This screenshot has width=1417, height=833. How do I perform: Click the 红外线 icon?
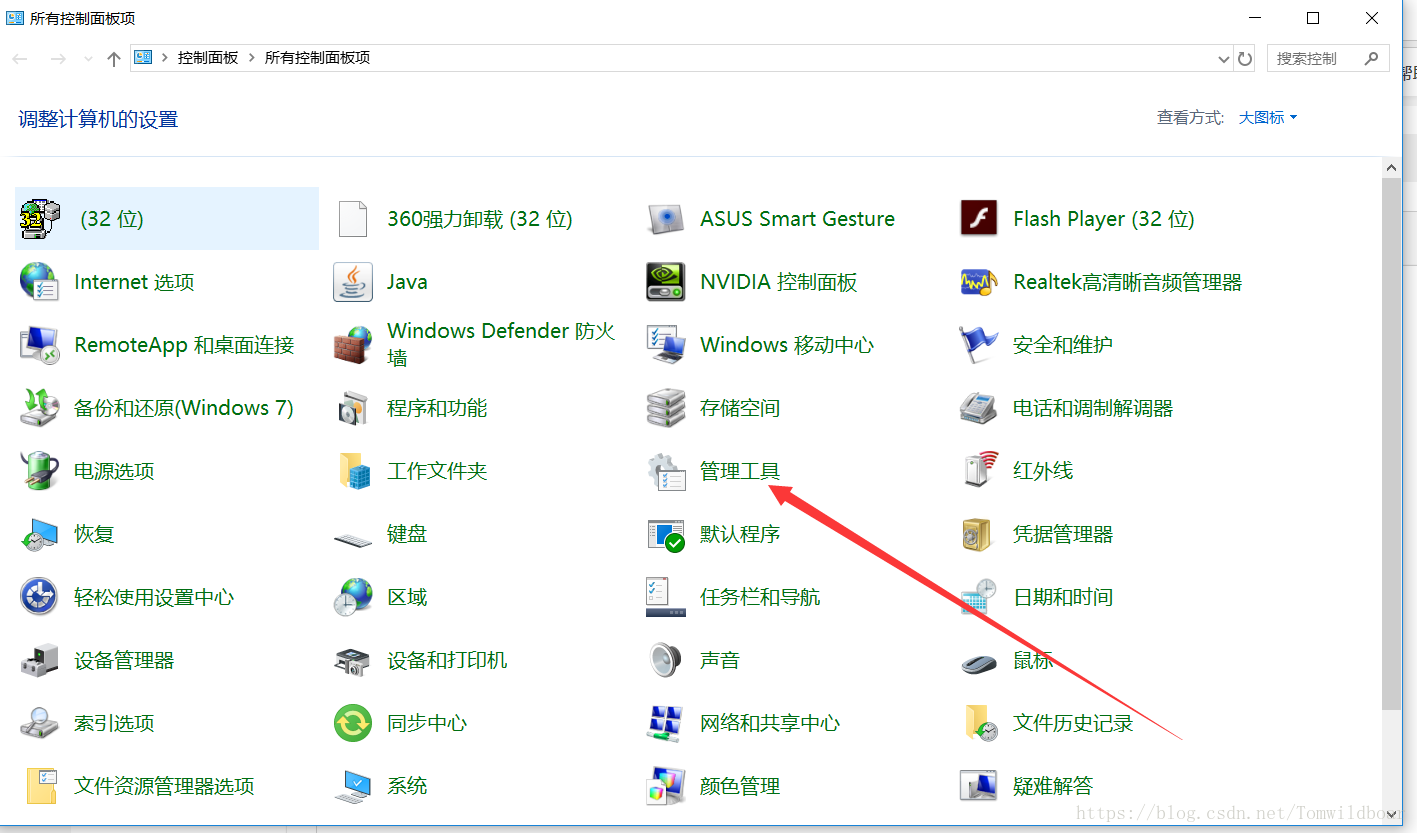pyautogui.click(x=979, y=471)
